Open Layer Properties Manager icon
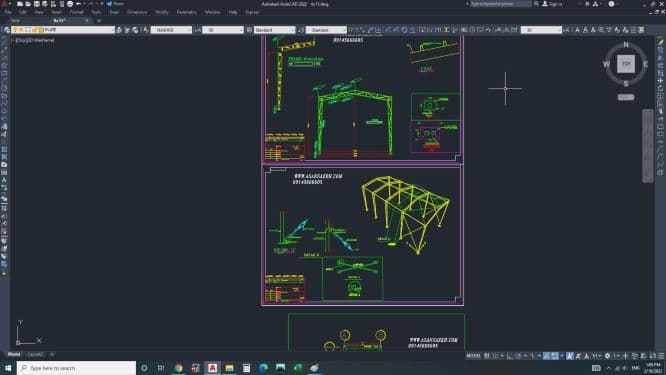The image size is (666, 375). pos(6,30)
